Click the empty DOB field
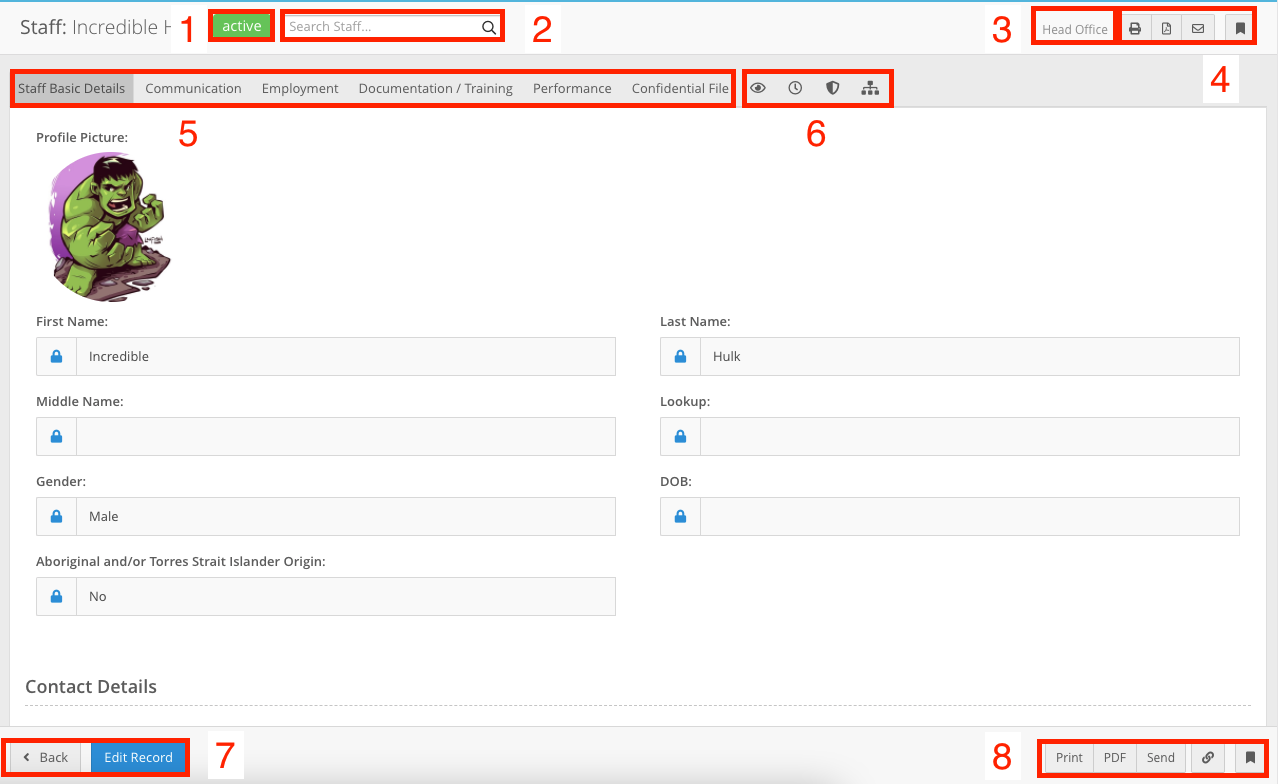The image size is (1278, 784). [x=970, y=516]
